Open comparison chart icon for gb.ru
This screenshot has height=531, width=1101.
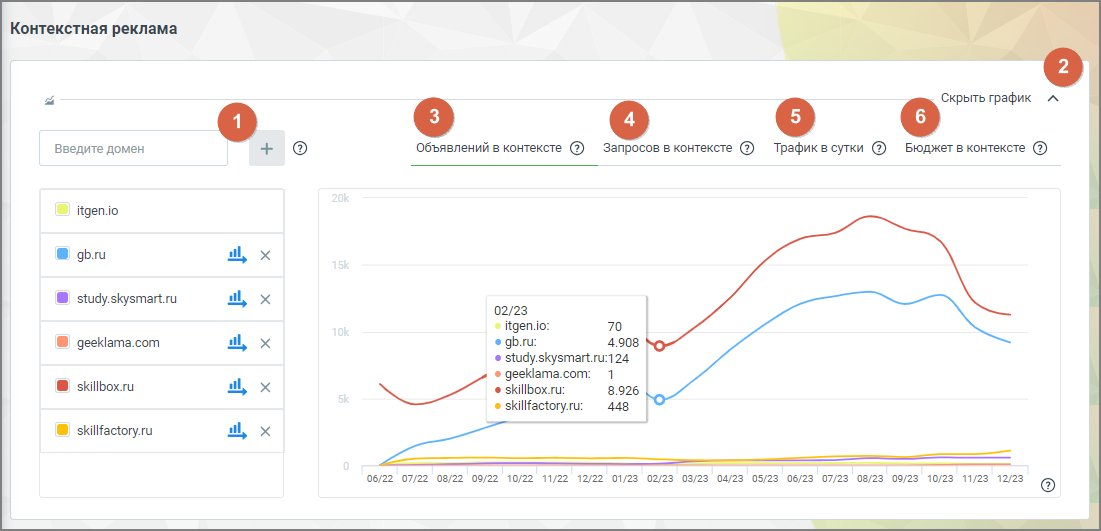click(237, 255)
